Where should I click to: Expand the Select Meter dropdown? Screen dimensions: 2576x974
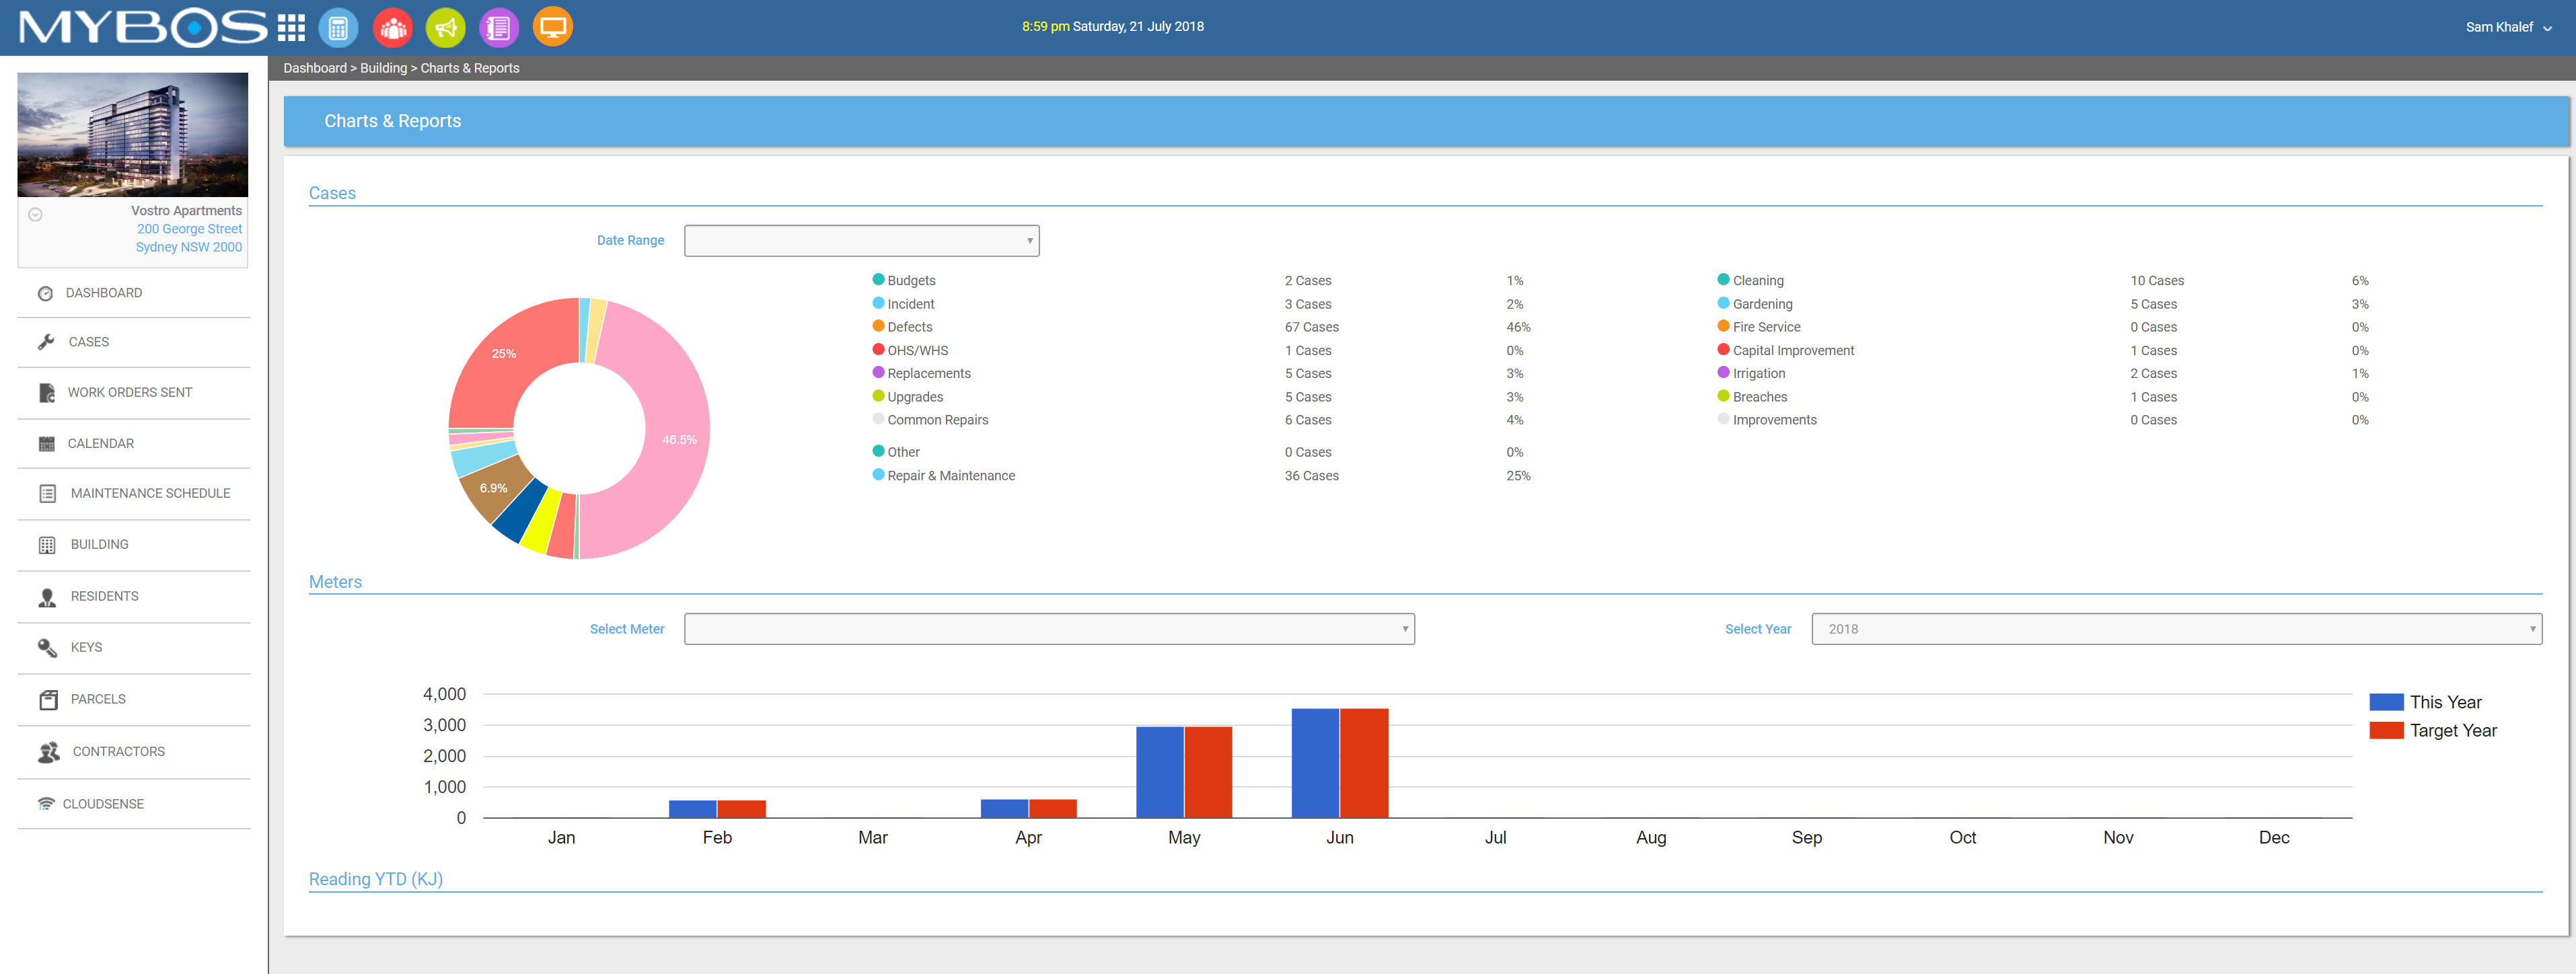[1048, 629]
